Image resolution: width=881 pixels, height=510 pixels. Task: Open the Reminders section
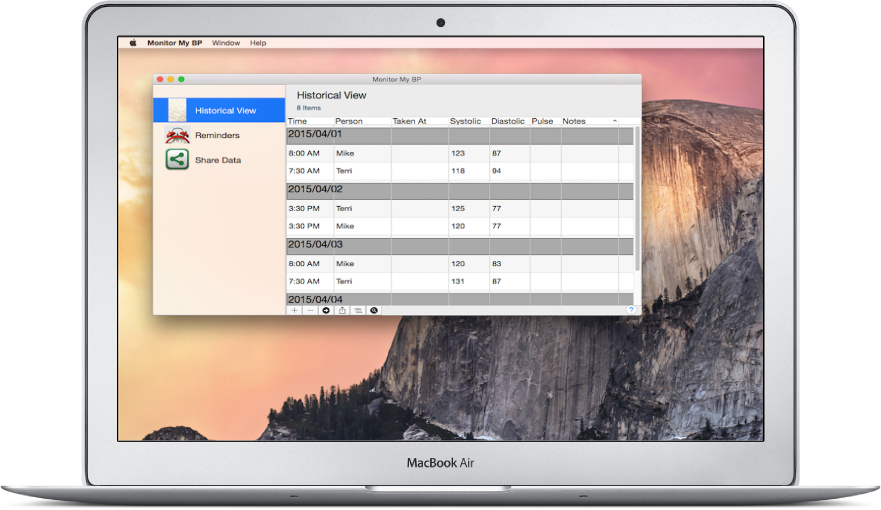pos(219,135)
